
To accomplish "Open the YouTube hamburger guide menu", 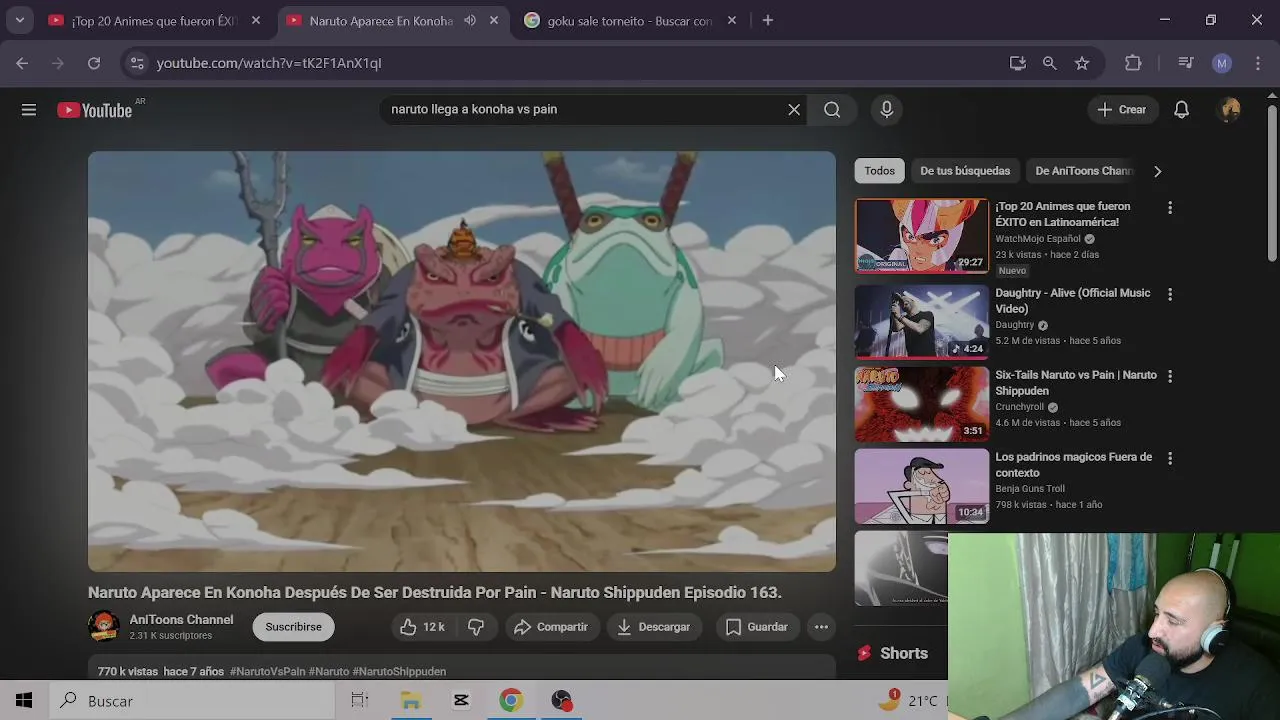I will coord(29,110).
